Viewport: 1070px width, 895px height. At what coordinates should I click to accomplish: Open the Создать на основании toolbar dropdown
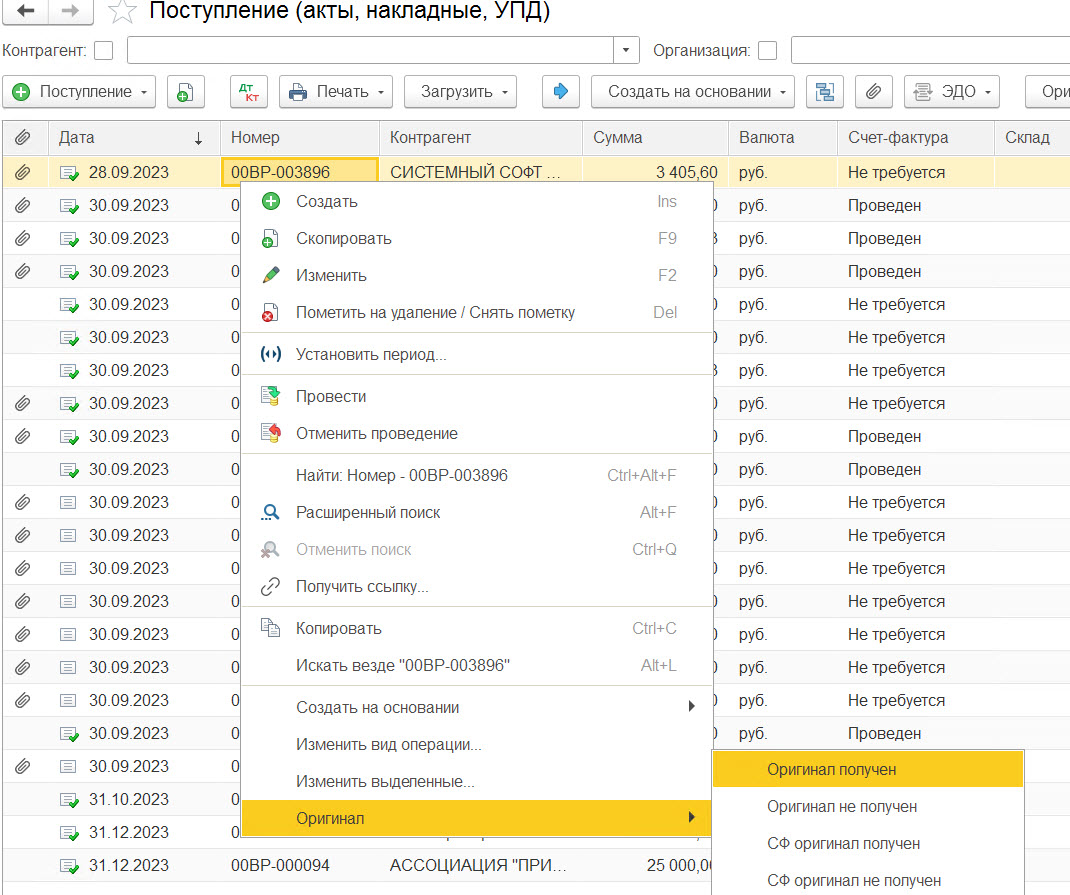(x=692, y=92)
